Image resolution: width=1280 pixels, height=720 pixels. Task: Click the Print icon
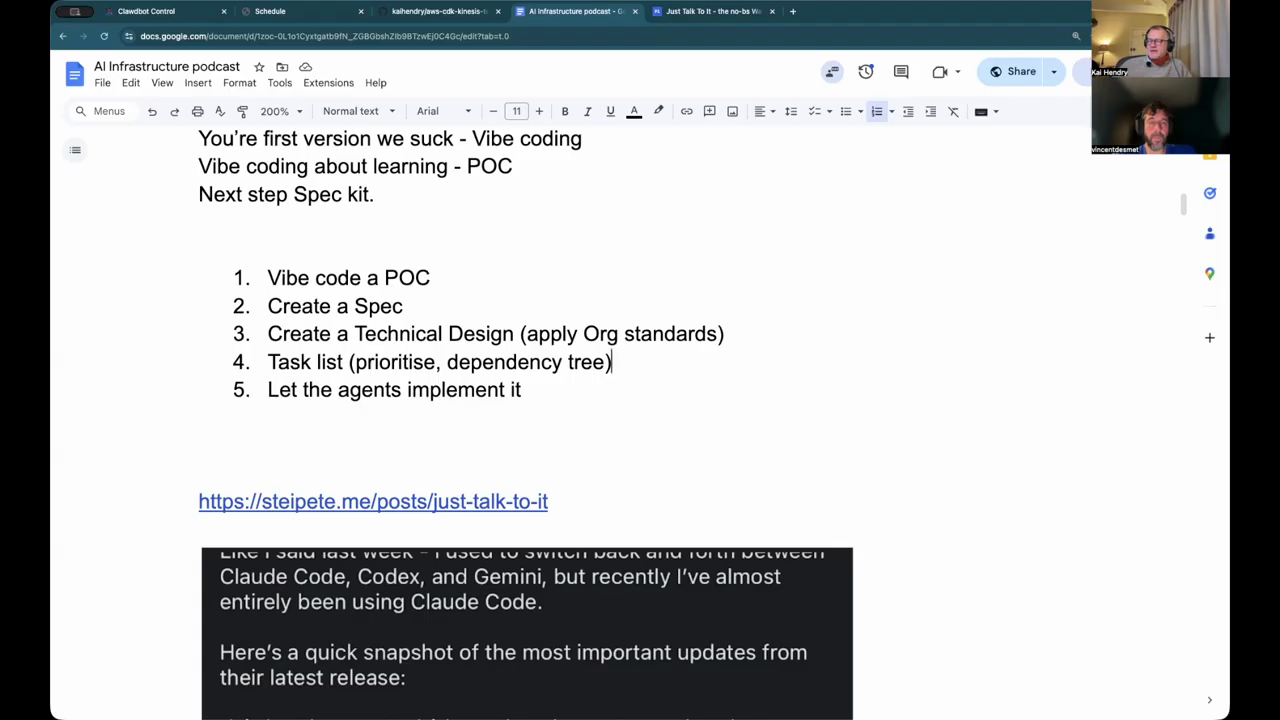coord(197,111)
